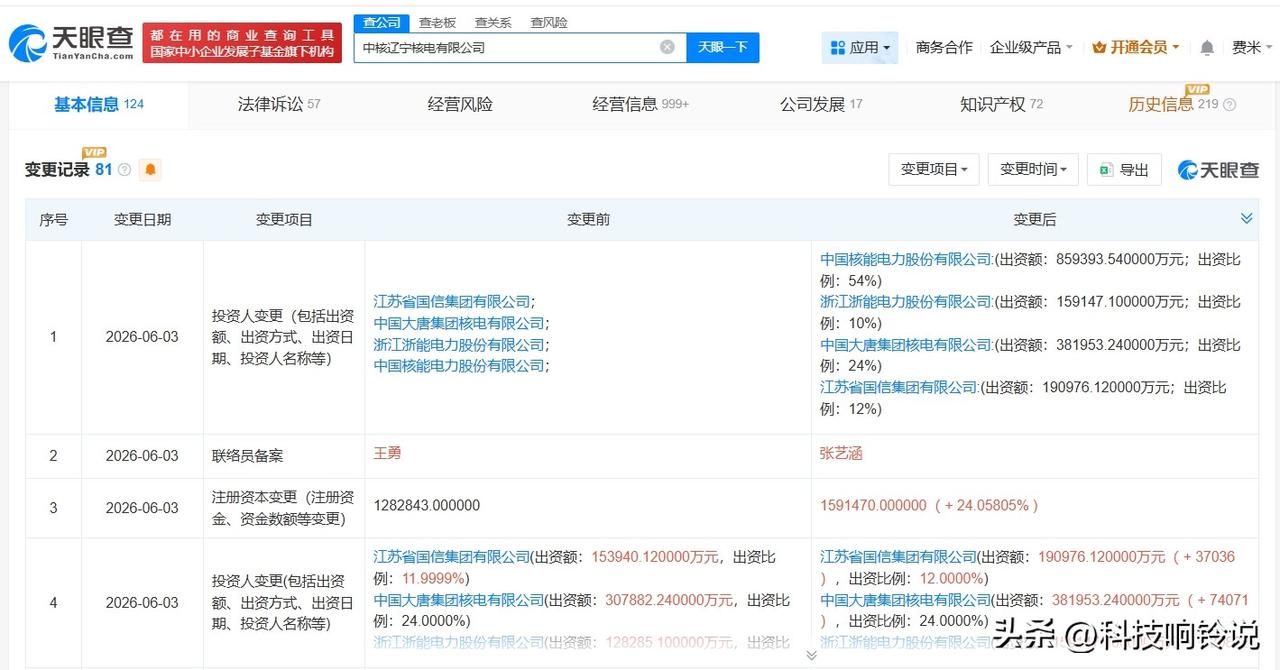Open 江苏省国信集团有限公司 link in row 1 变更后

[x=899, y=387]
